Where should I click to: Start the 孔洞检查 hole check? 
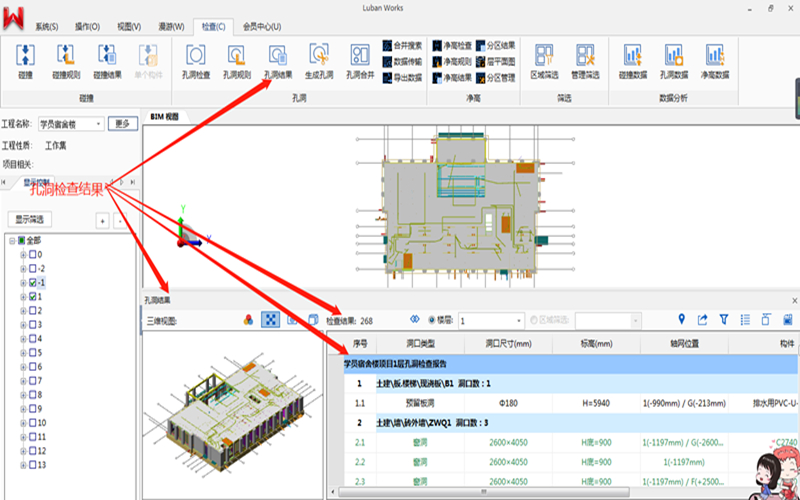tap(196, 61)
